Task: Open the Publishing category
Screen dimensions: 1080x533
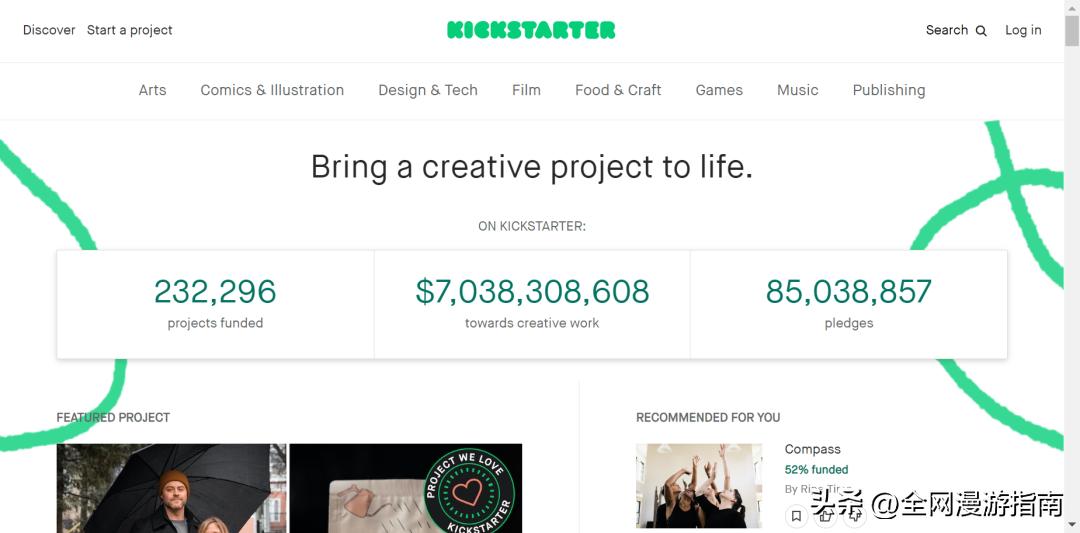Action: 889,90
